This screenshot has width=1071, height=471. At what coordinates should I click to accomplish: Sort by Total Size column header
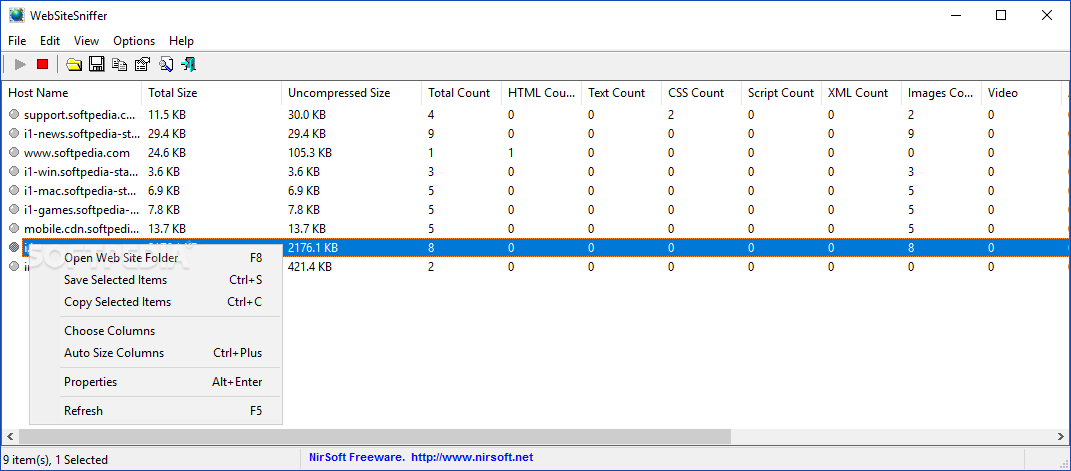[x=212, y=93]
